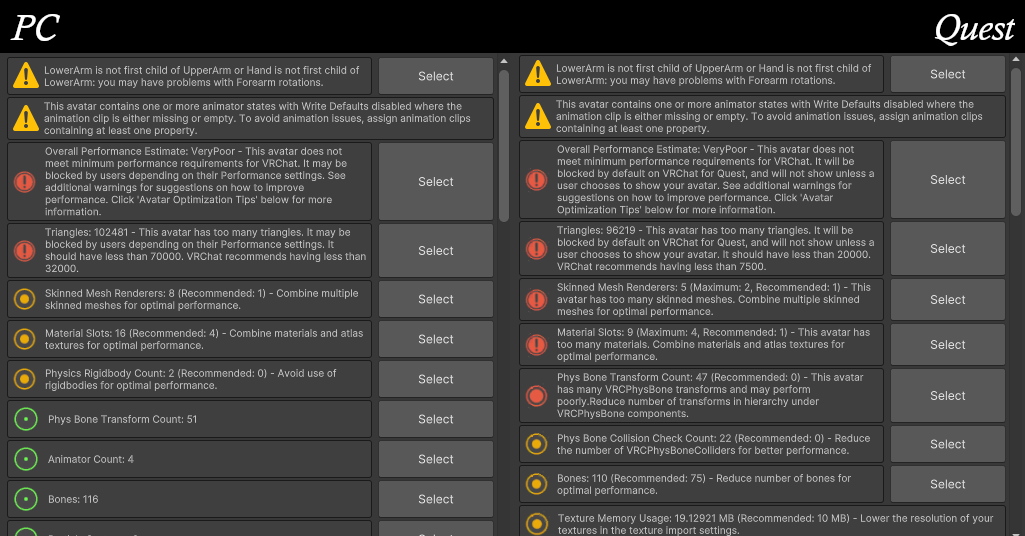
Task: Click the Quest panel scroll up arrow
Action: point(1016,59)
